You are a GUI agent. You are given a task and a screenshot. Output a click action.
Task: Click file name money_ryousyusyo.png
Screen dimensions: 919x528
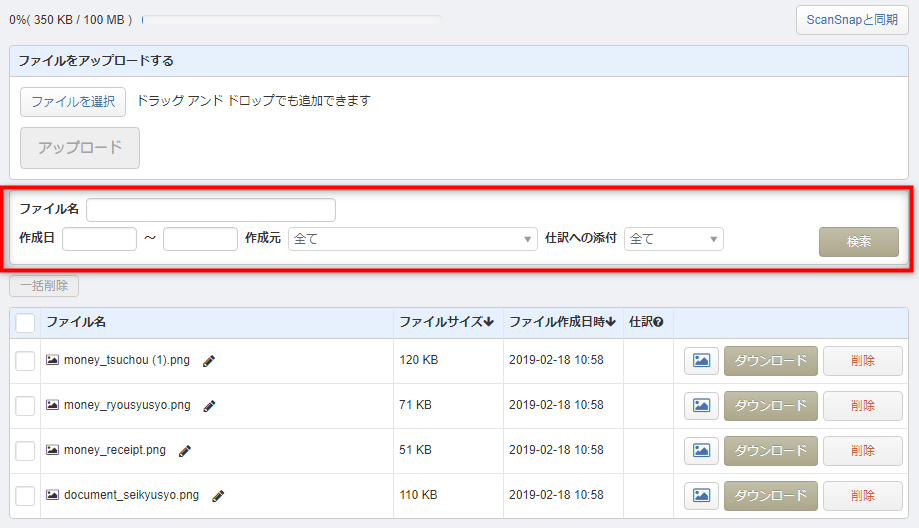coord(127,405)
